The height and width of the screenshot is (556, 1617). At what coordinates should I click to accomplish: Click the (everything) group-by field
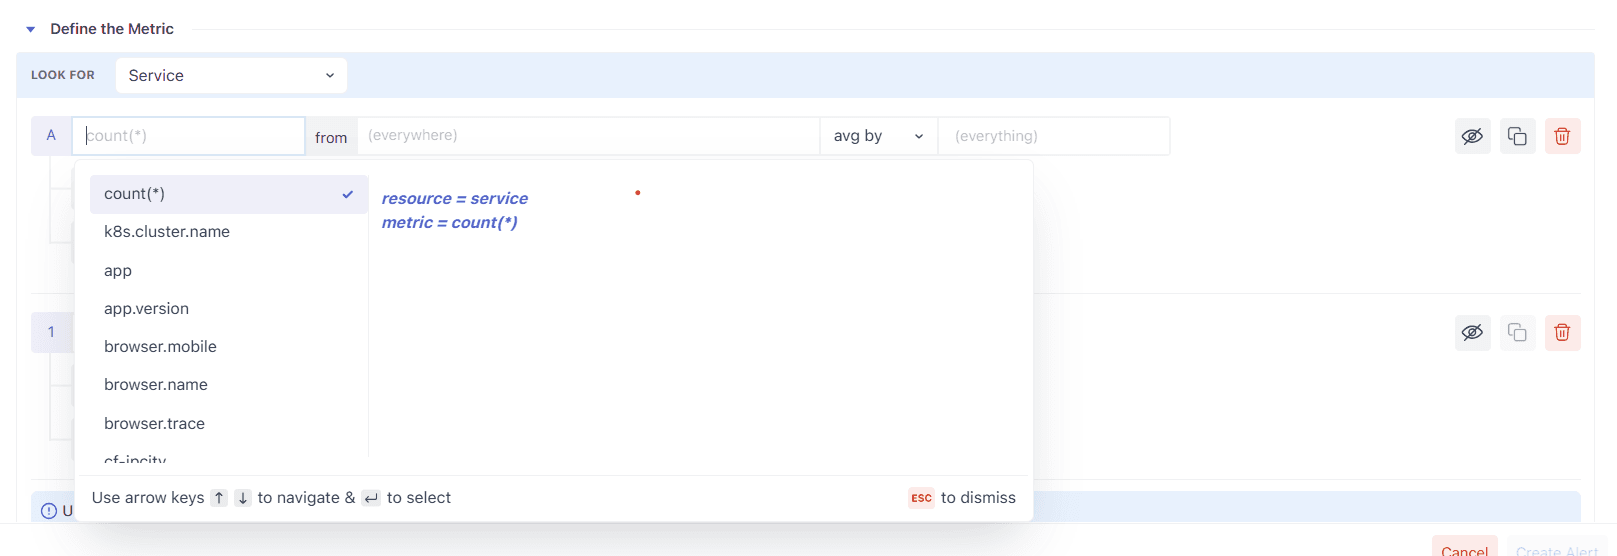tap(1053, 136)
